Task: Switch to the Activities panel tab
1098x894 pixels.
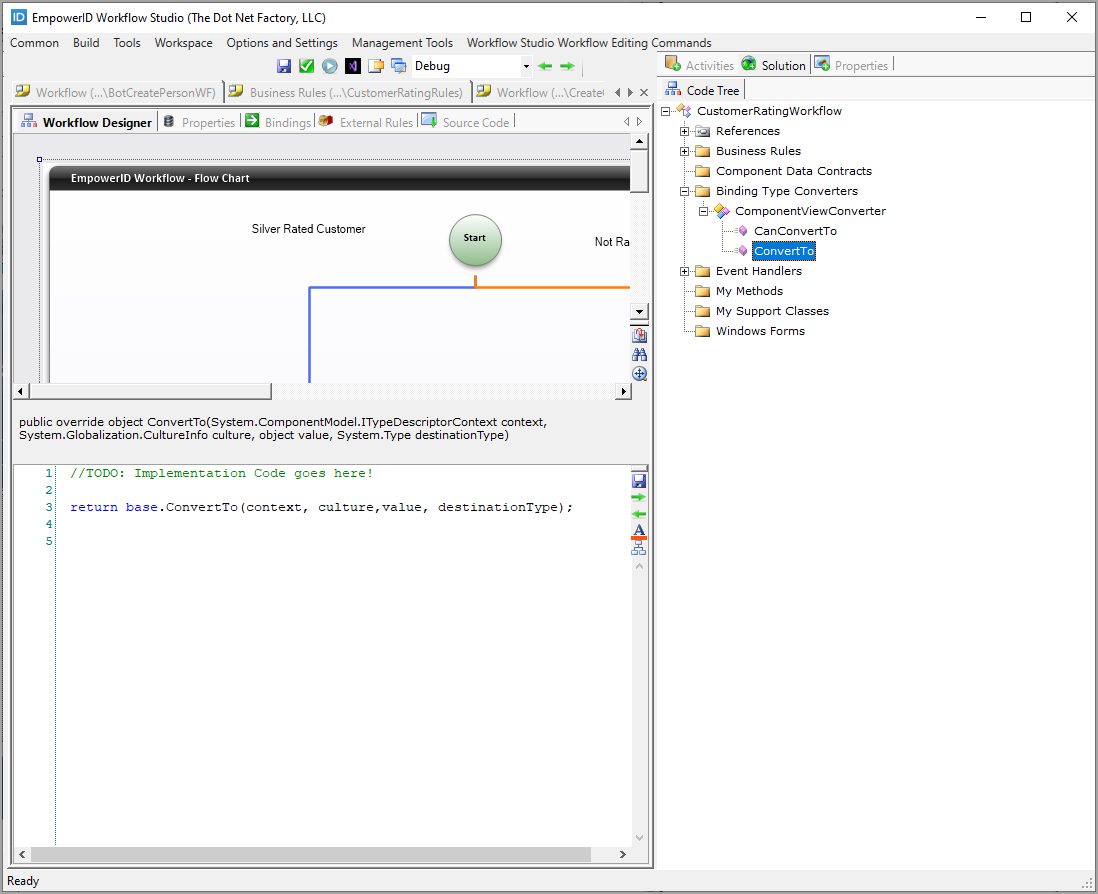Action: click(x=700, y=66)
